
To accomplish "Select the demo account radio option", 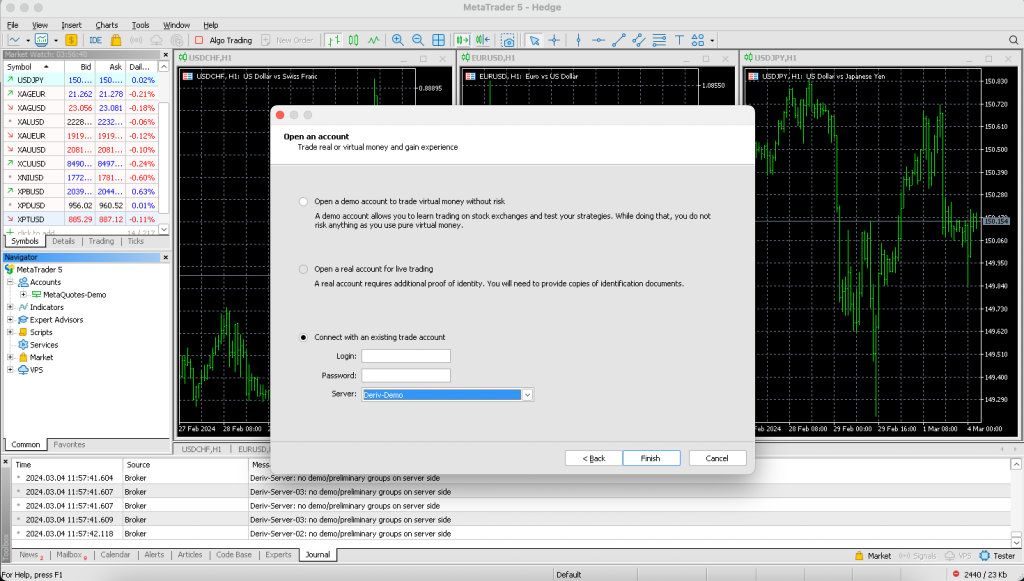I will click(304, 201).
